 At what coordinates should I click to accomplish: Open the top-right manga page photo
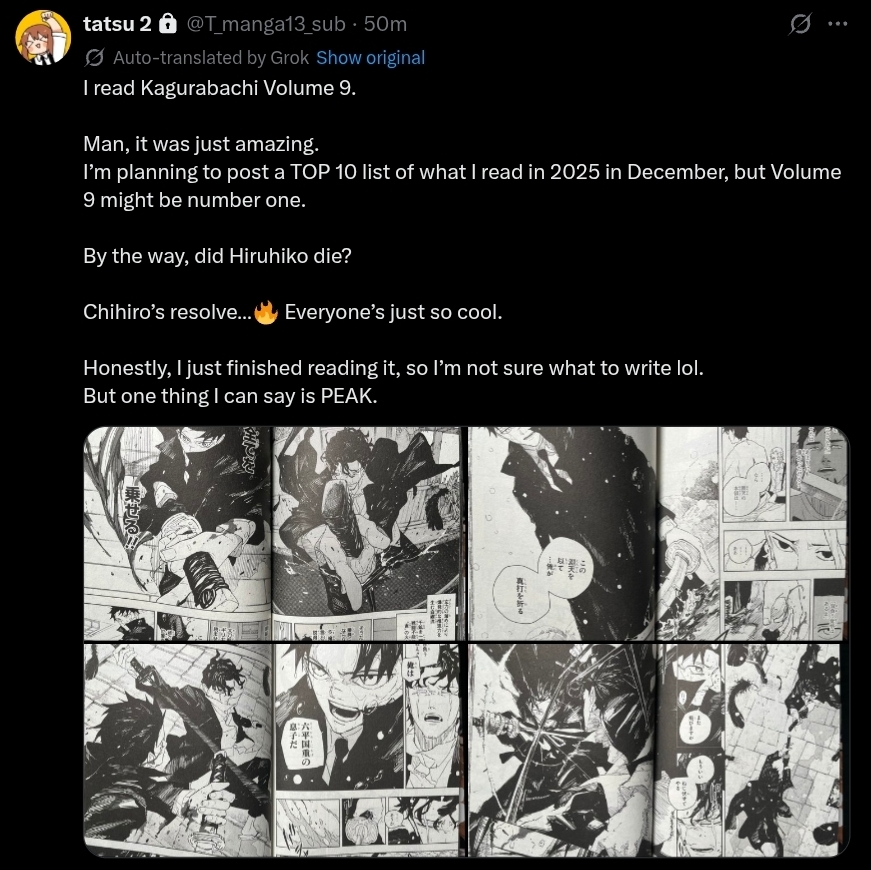coord(659,534)
